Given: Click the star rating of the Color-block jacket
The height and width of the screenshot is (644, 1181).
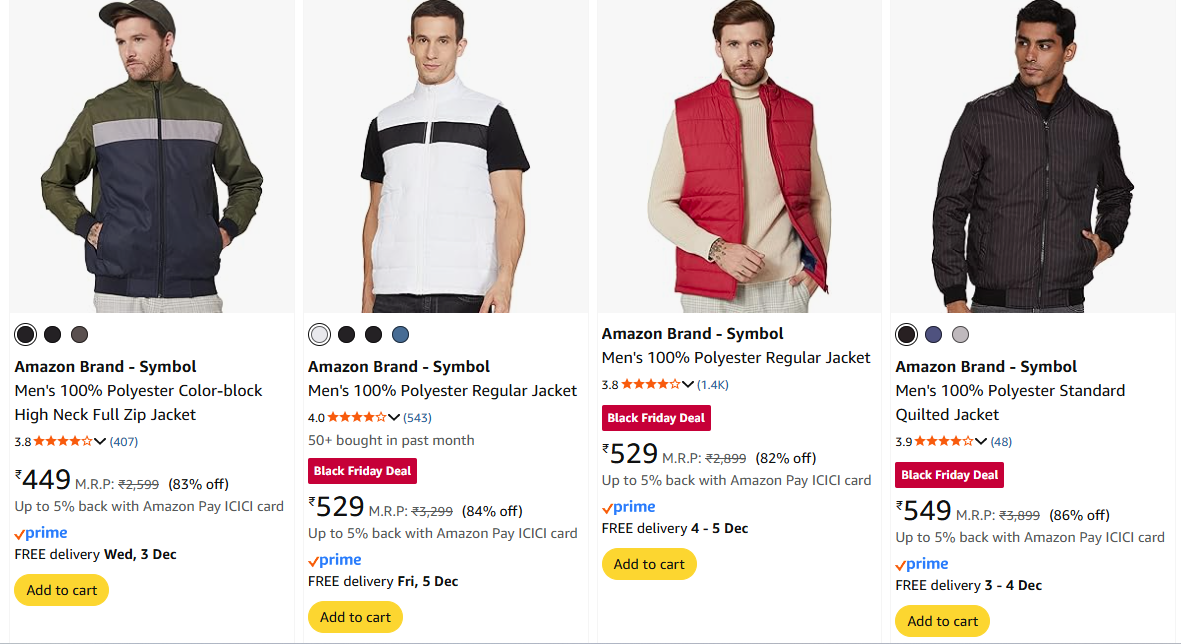Looking at the screenshot, I should click(x=63, y=441).
